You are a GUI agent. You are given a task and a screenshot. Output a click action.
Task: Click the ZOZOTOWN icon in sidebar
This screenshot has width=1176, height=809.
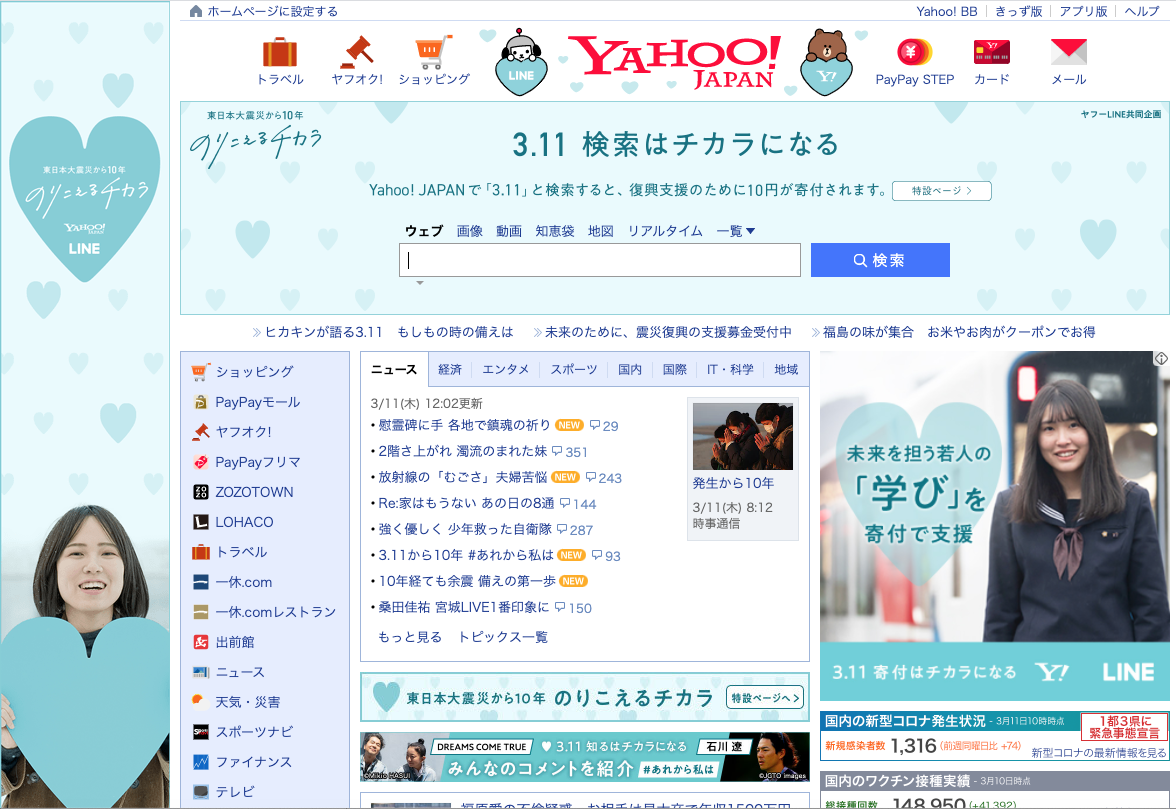coord(200,492)
